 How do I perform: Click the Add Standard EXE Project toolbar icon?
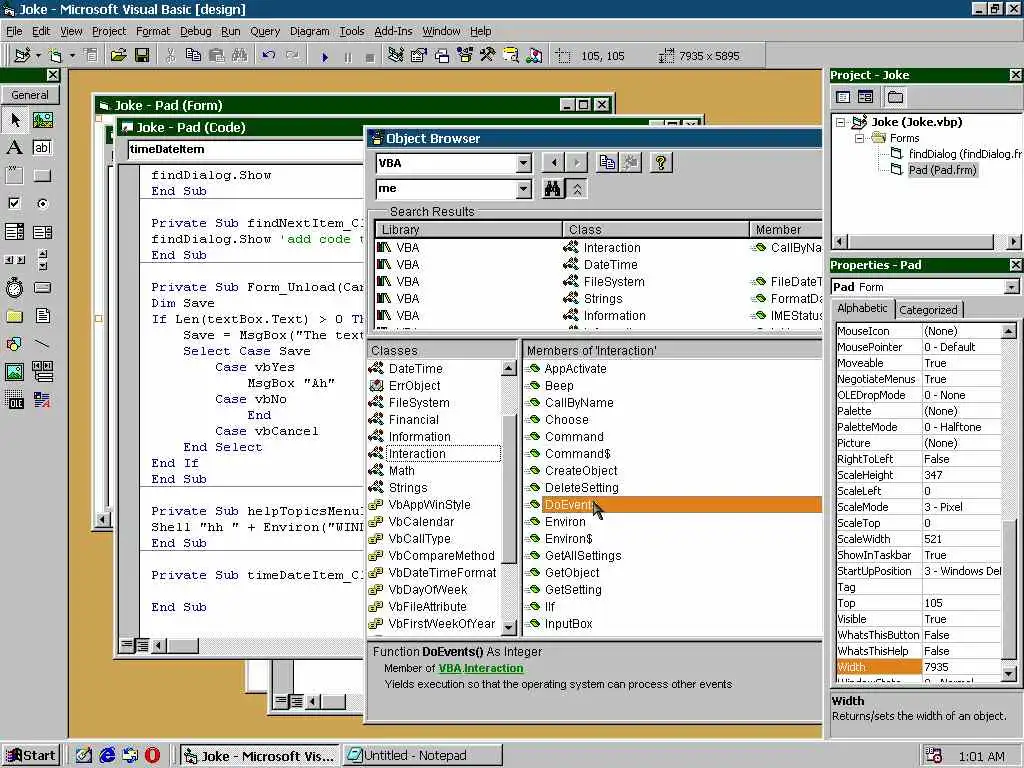coord(22,56)
